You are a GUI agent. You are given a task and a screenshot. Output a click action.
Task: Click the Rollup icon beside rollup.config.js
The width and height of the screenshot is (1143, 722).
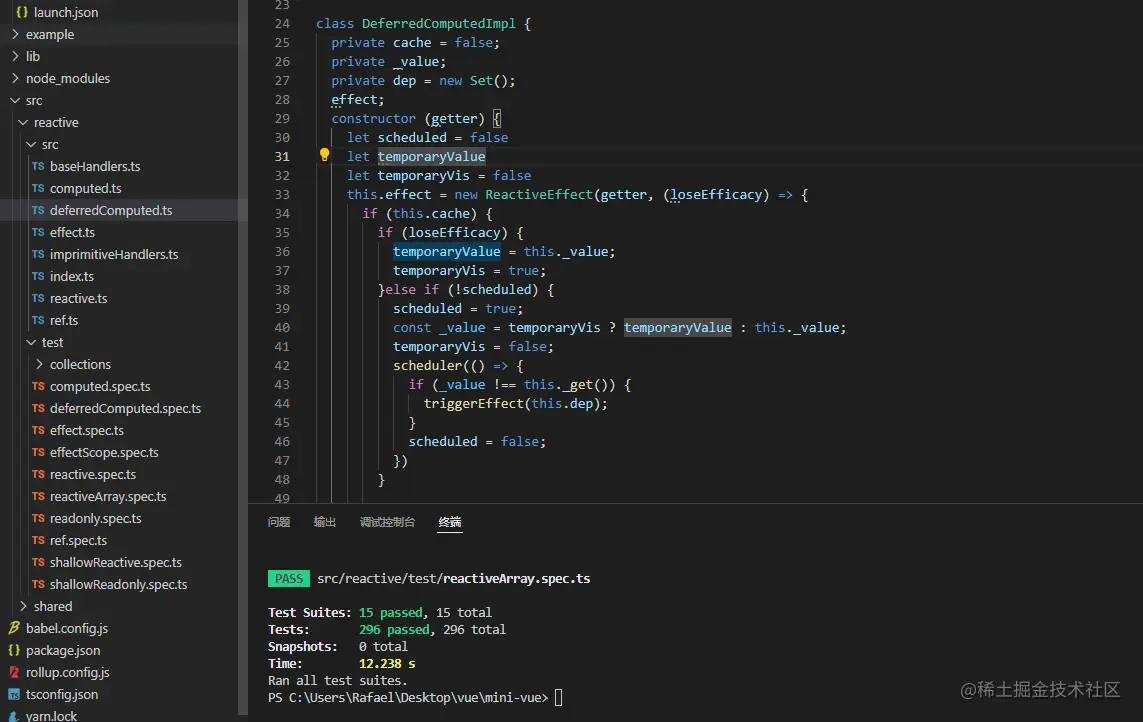coord(14,672)
